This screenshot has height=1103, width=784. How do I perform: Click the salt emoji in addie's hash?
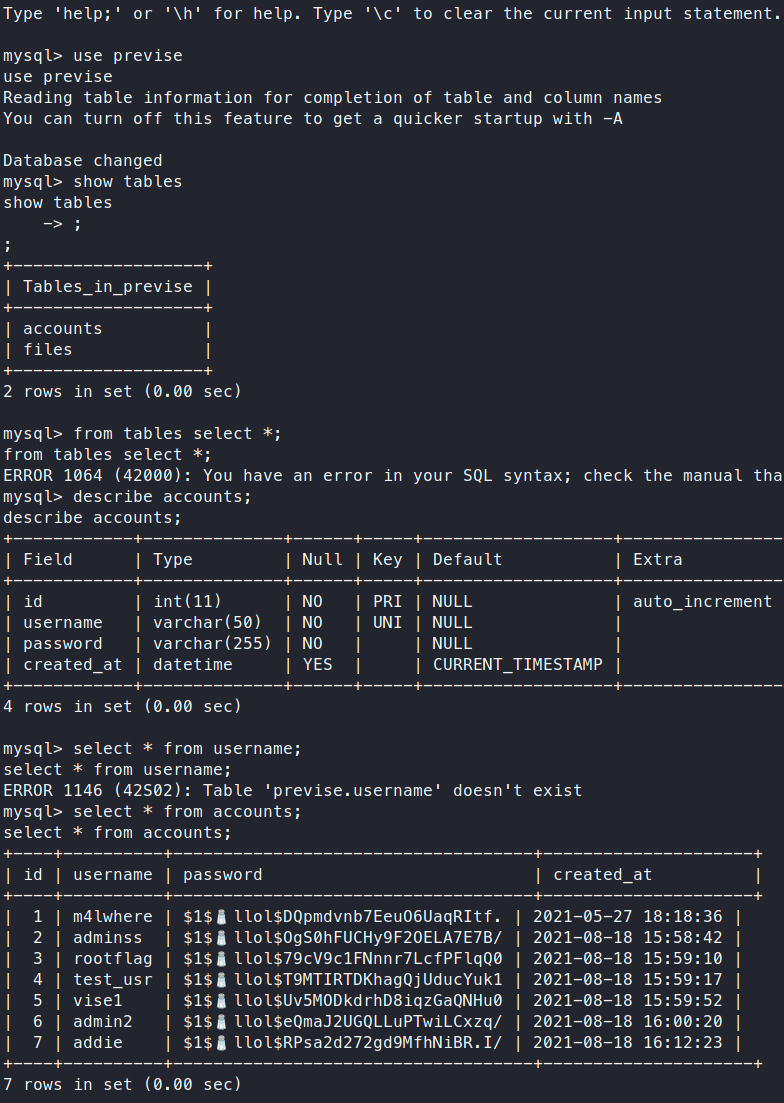pos(223,1042)
